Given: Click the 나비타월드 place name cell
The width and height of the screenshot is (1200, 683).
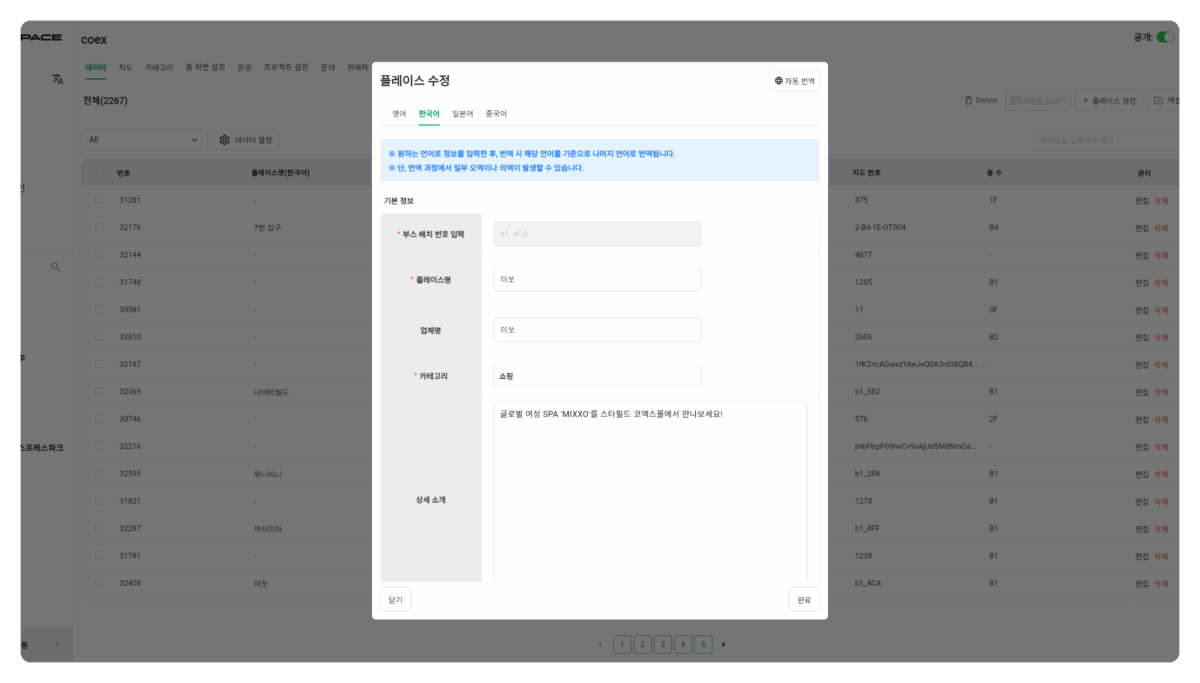Looking at the screenshot, I should pyautogui.click(x=271, y=392).
